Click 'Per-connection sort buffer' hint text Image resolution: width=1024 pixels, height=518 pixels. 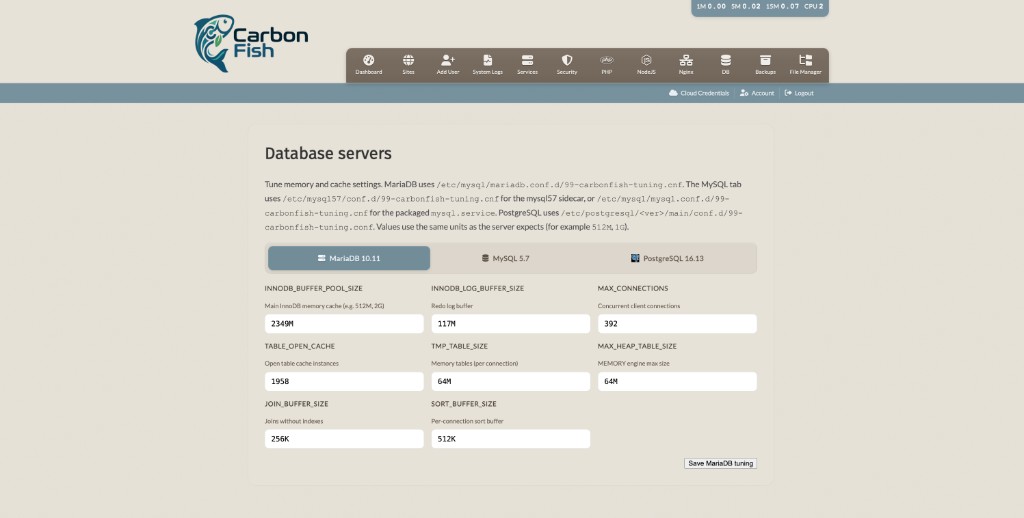click(468, 421)
